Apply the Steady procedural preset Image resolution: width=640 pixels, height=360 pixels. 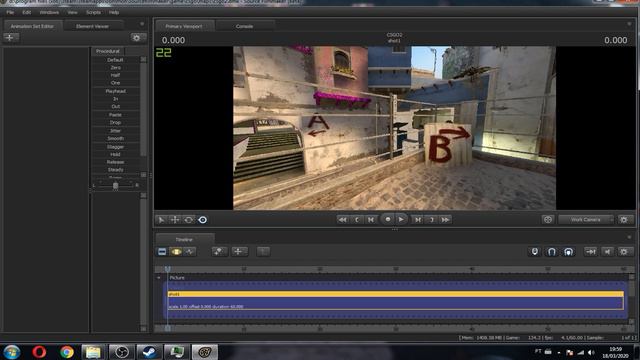[116, 170]
